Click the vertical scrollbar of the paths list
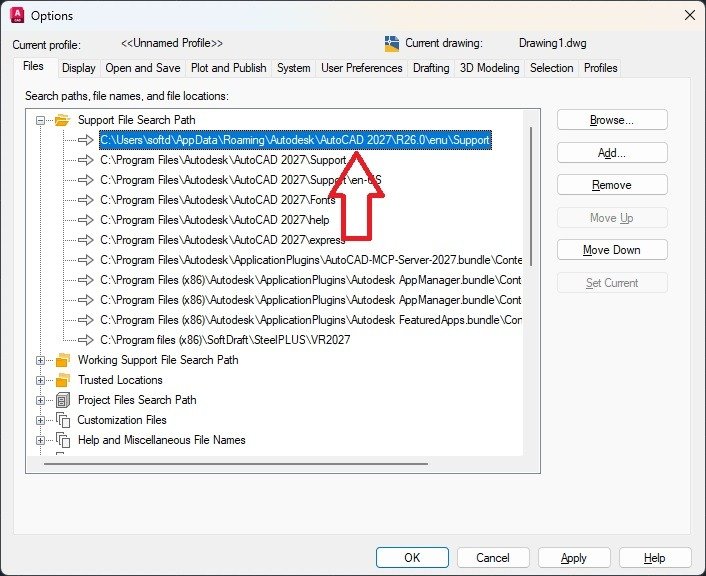This screenshot has height=576, width=706. (532, 196)
